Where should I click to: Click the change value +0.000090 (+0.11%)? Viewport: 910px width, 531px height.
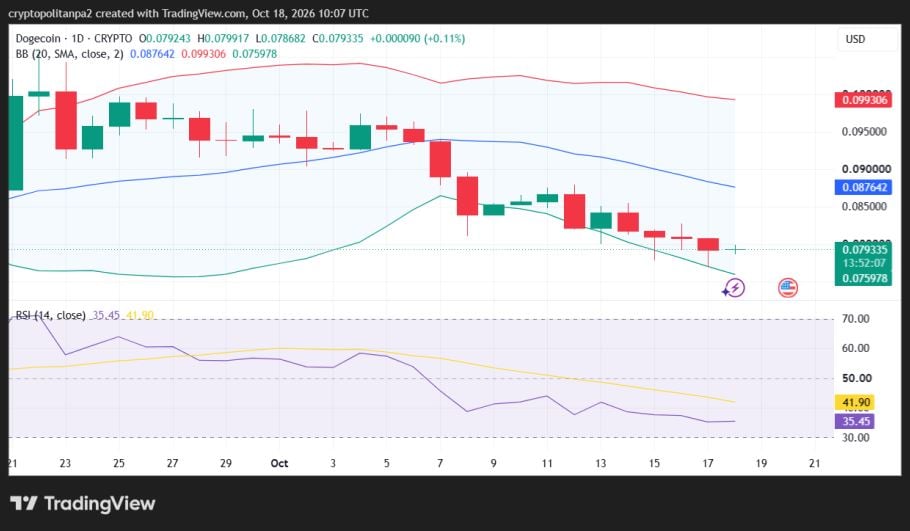click(x=417, y=39)
